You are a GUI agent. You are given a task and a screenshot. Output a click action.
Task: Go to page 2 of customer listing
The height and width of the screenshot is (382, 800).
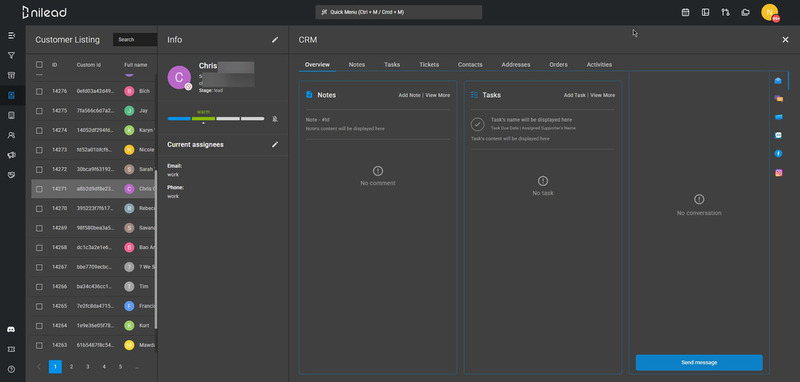pos(71,367)
